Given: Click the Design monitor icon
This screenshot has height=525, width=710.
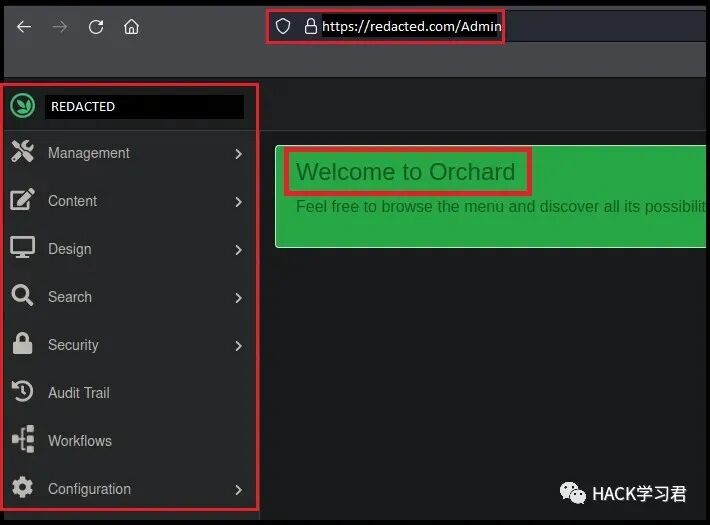Looking at the screenshot, I should click(x=22, y=247).
